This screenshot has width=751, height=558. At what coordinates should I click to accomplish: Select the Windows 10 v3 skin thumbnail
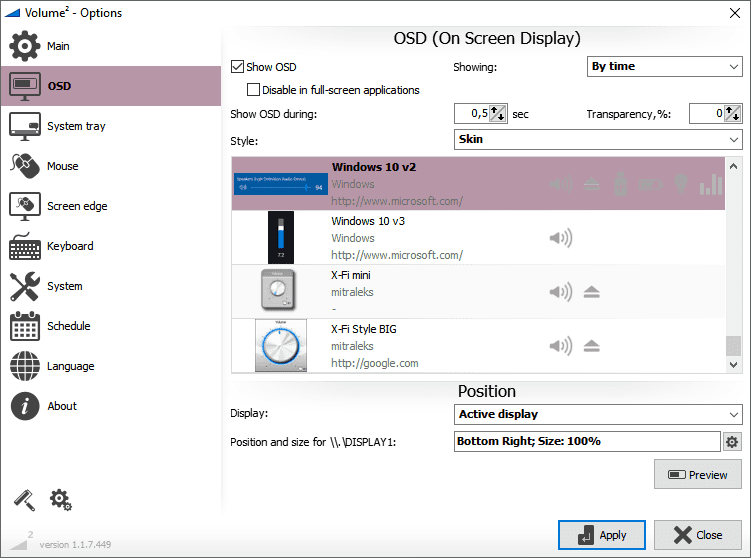tap(281, 238)
